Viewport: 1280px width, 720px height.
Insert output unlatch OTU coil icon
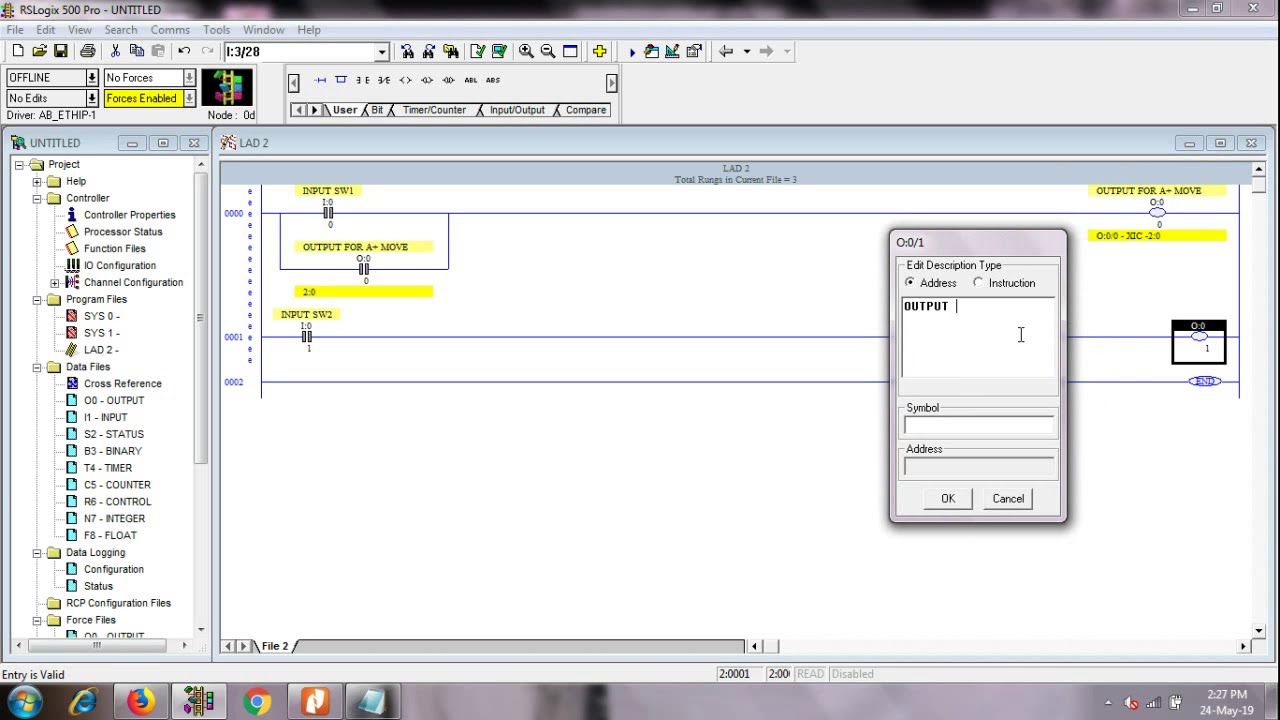[x=448, y=80]
